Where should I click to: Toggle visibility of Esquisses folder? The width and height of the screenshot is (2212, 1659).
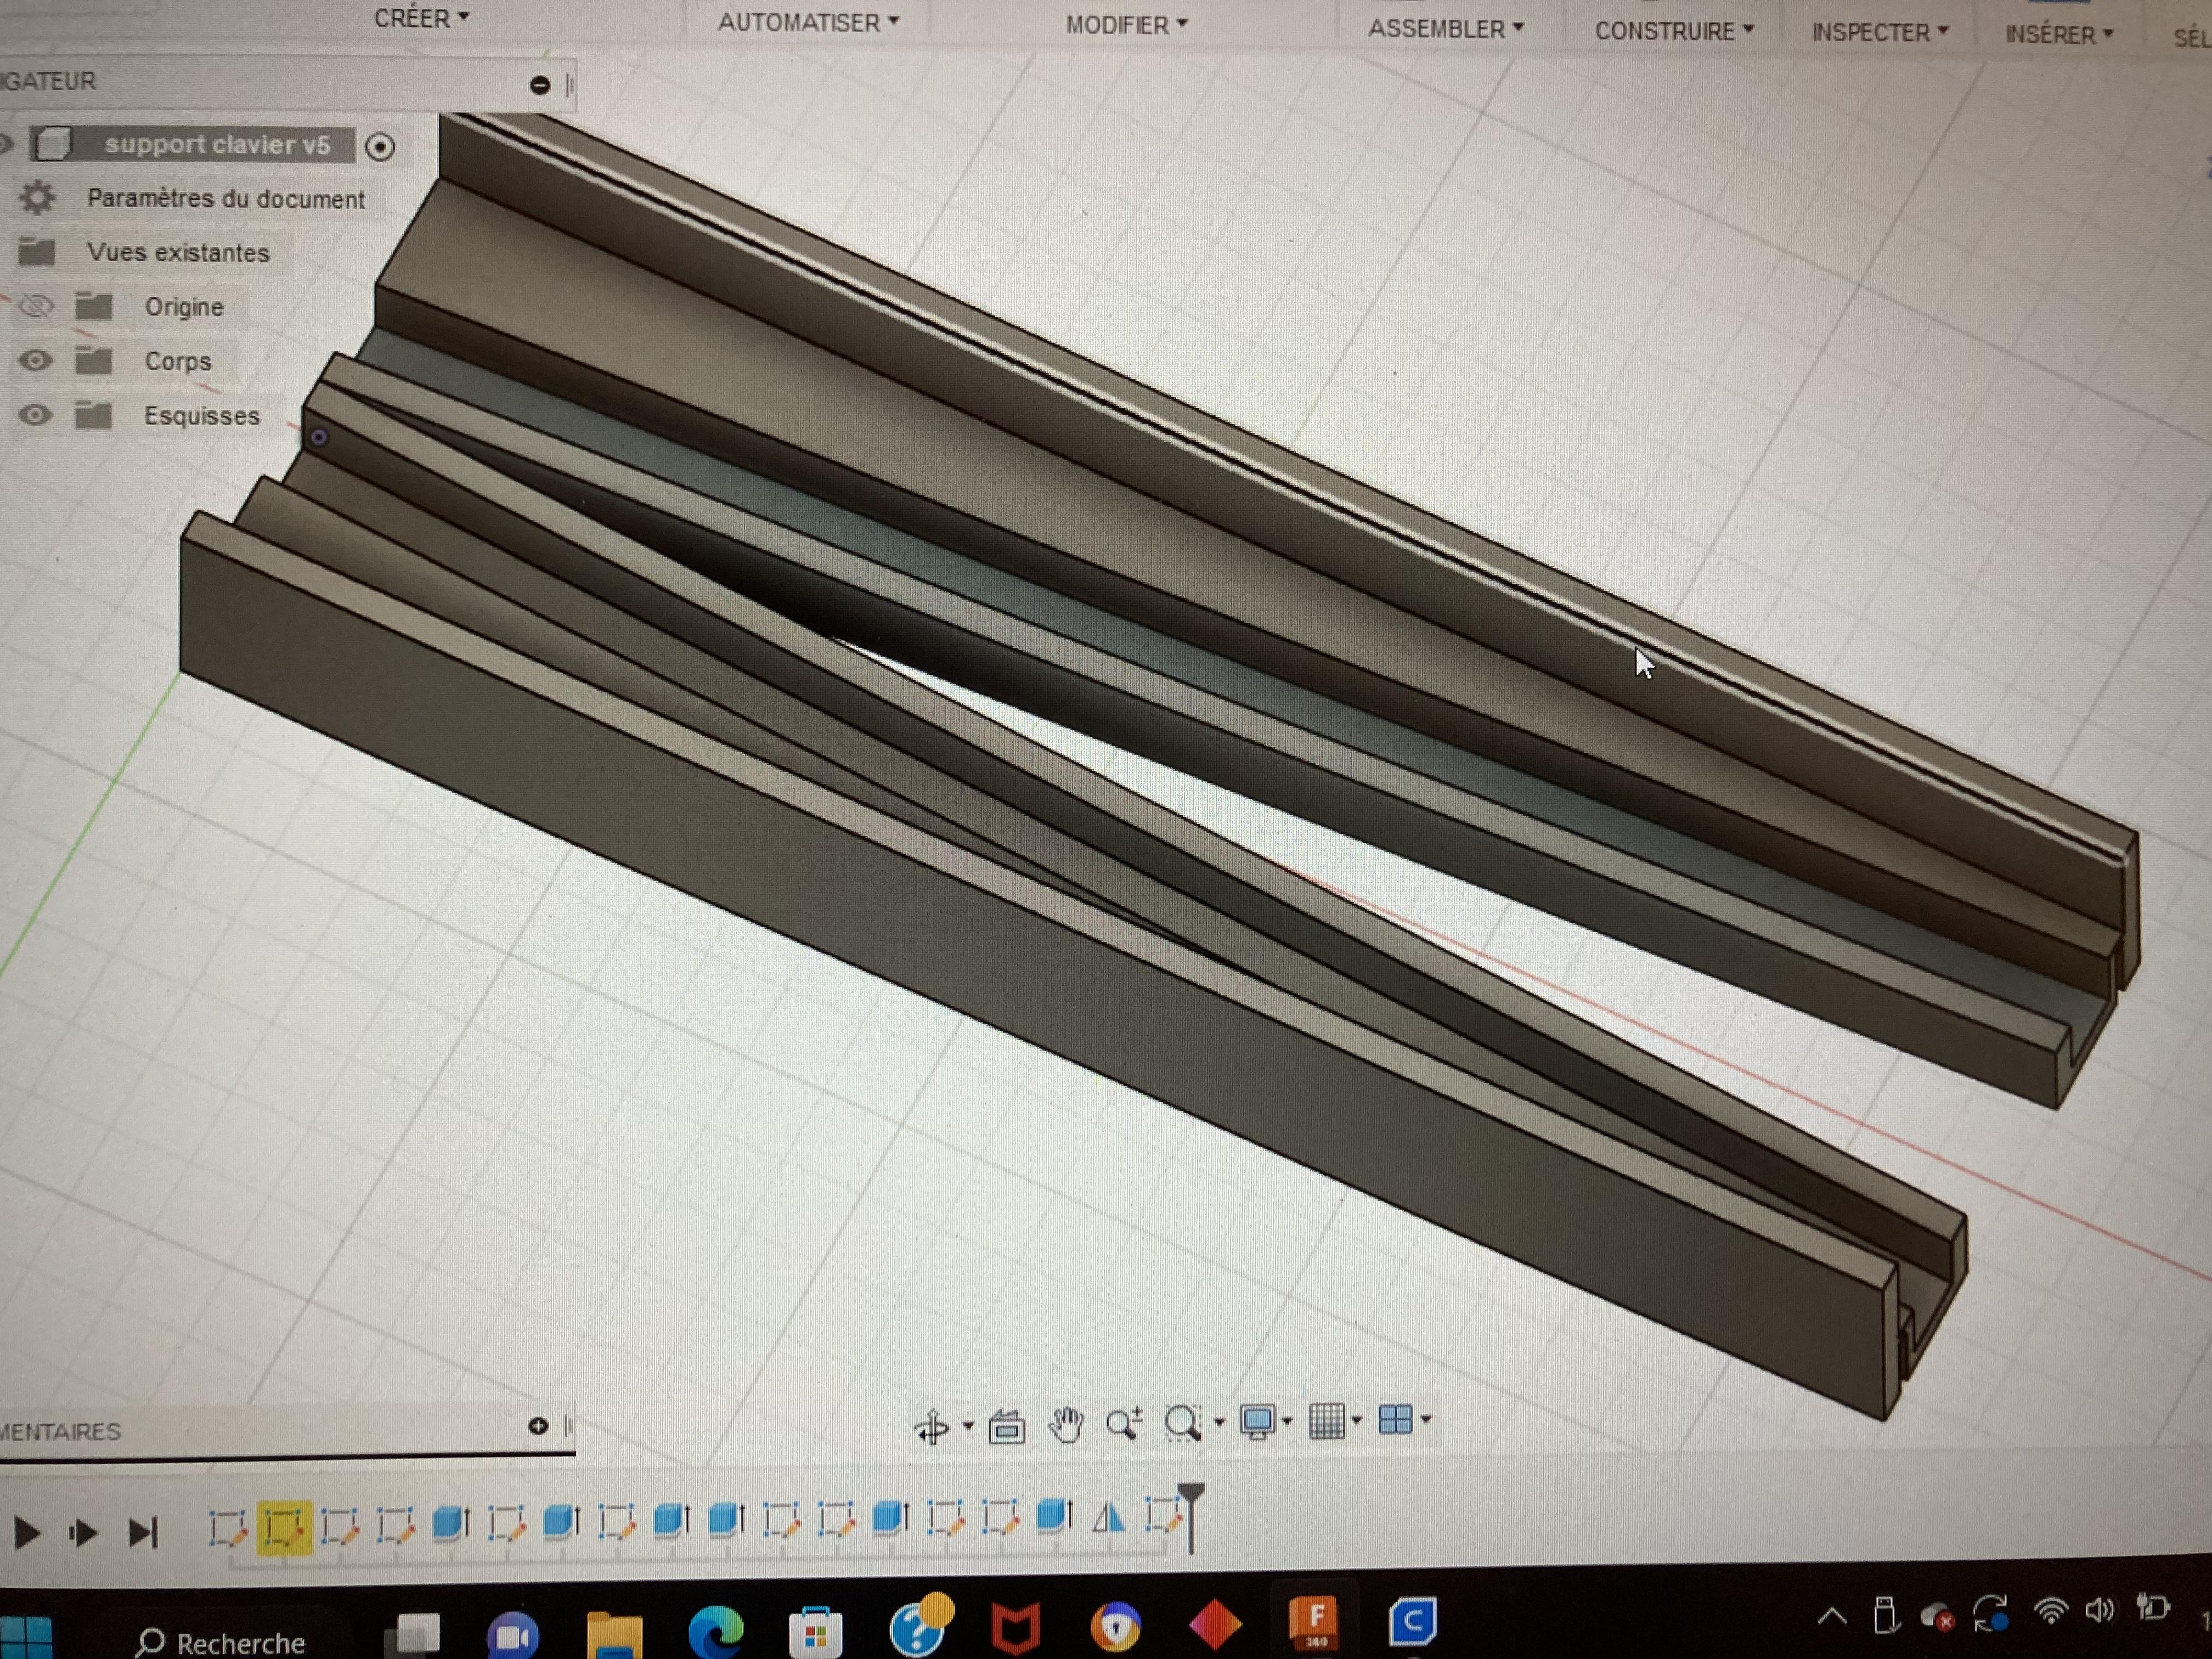[35, 415]
